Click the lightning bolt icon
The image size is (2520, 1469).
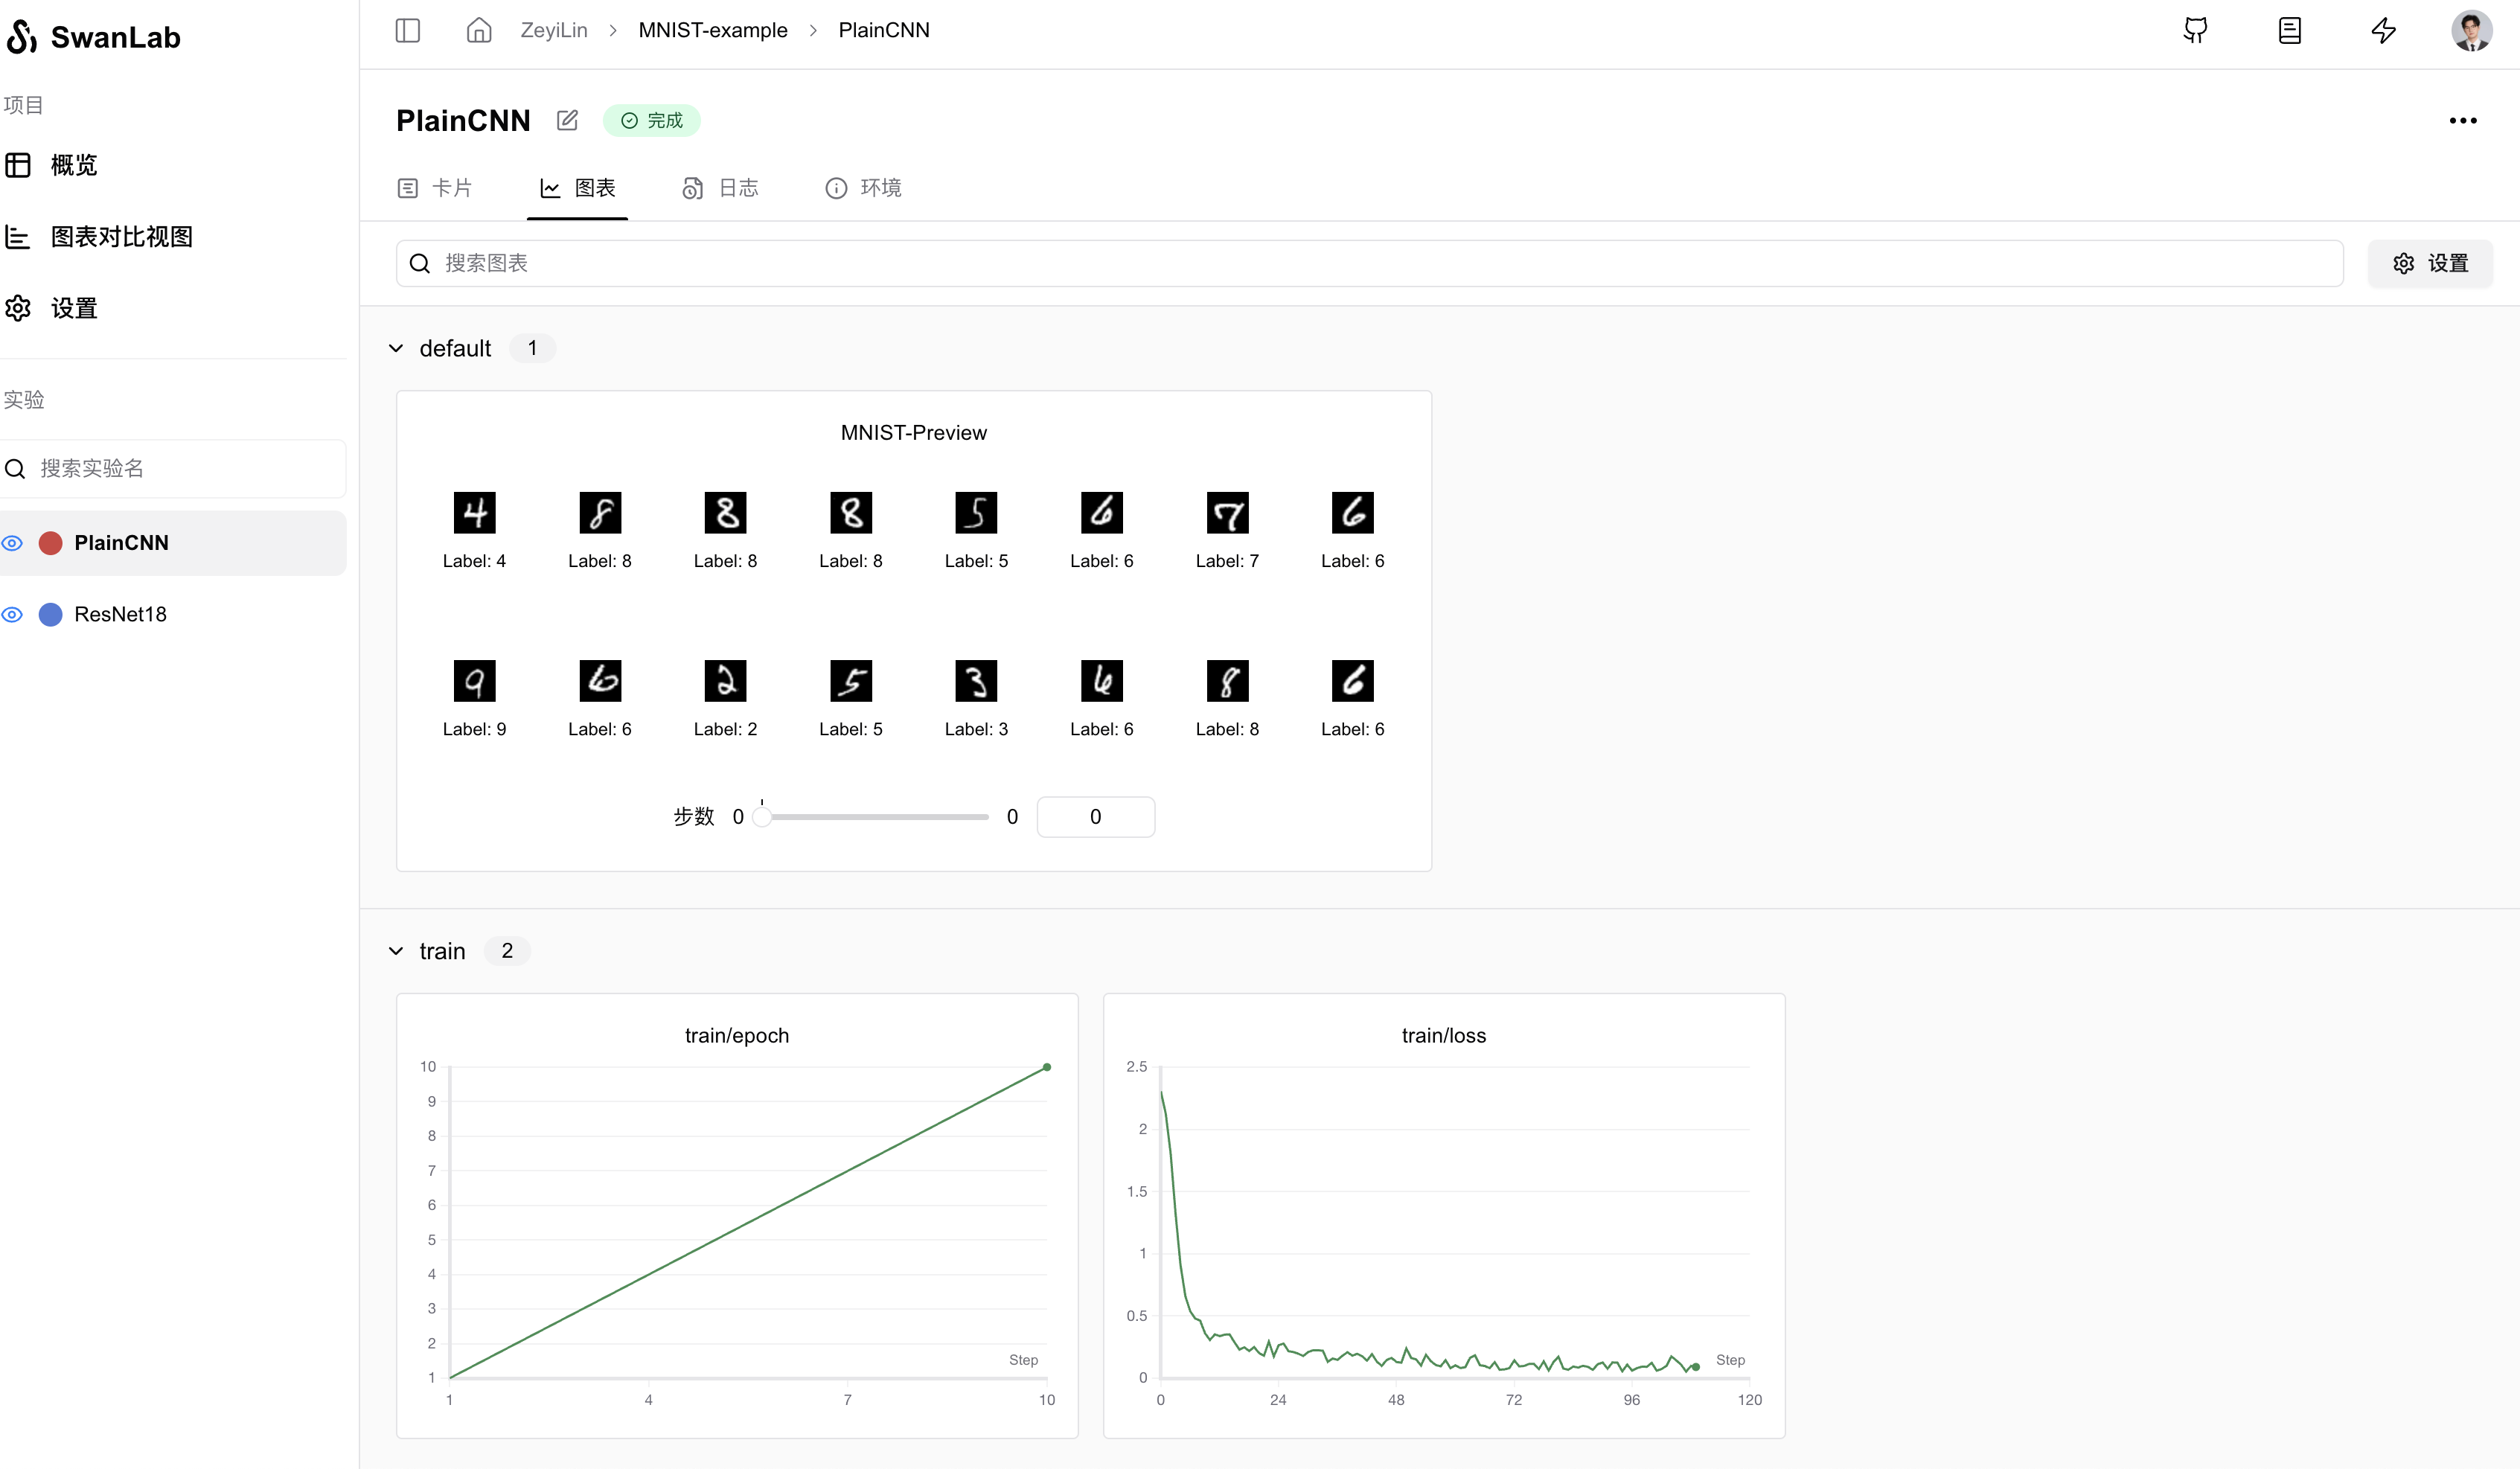pos(2383,30)
